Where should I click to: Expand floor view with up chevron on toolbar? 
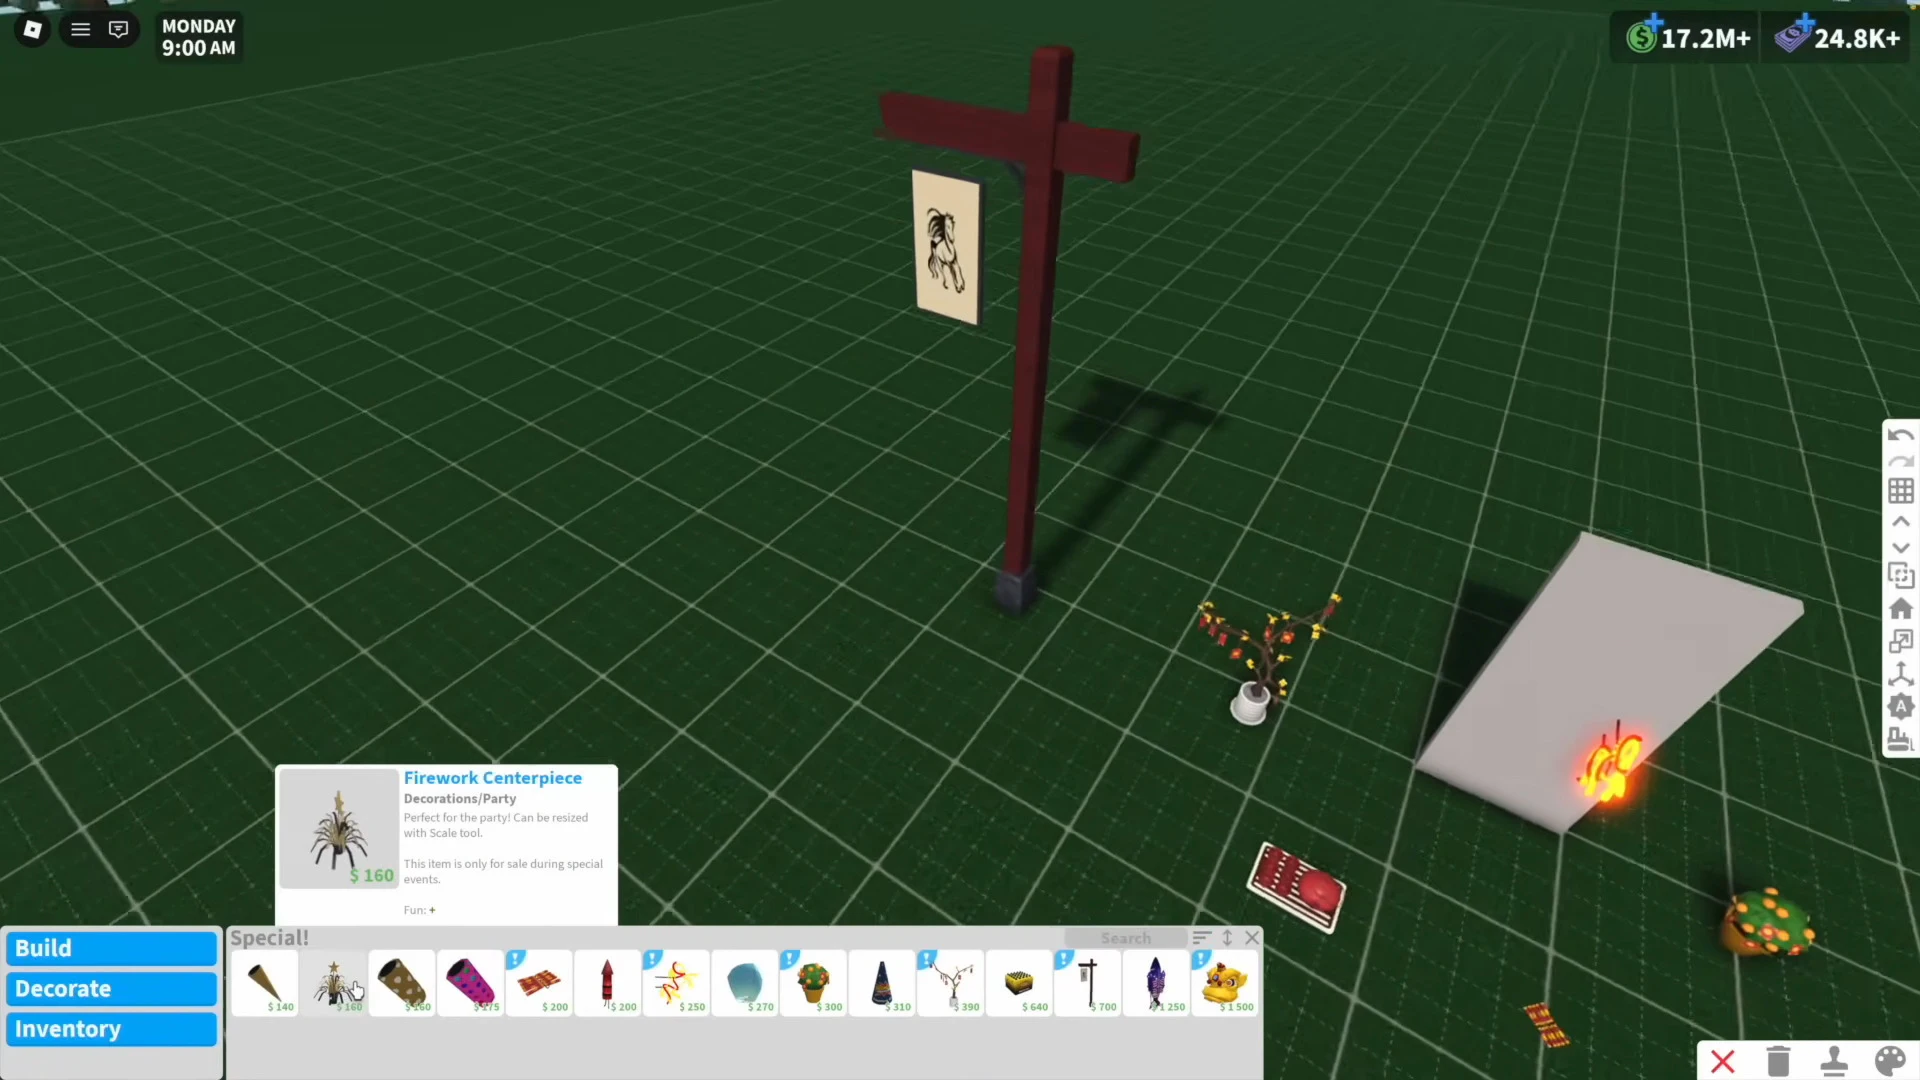[1900, 521]
